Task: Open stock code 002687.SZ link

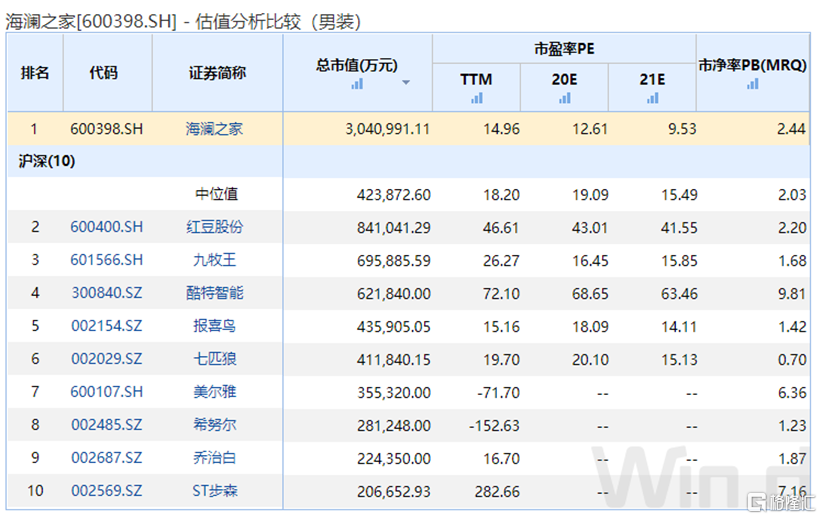Action: [x=106, y=458]
